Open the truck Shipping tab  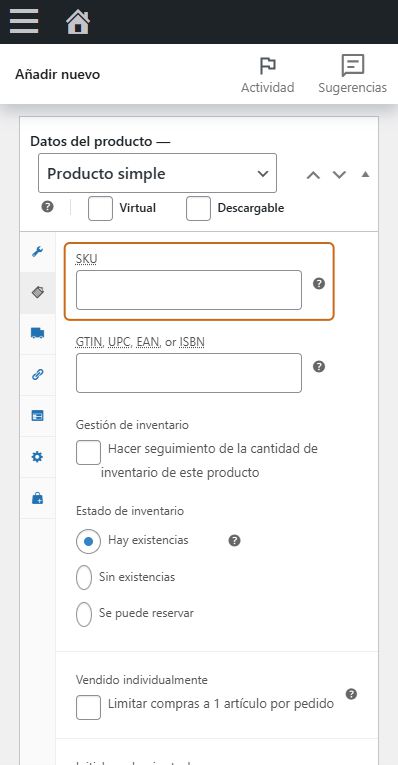pos(38,333)
